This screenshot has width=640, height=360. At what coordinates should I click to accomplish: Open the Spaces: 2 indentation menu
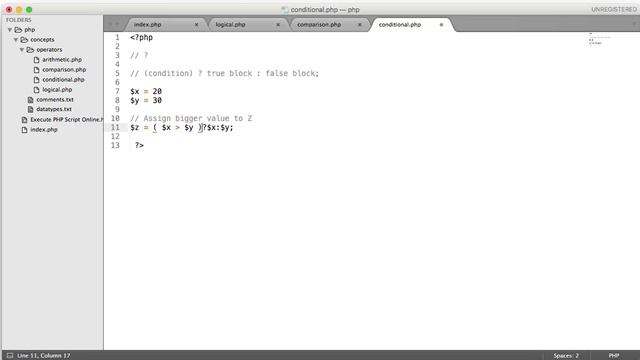pyautogui.click(x=566, y=356)
